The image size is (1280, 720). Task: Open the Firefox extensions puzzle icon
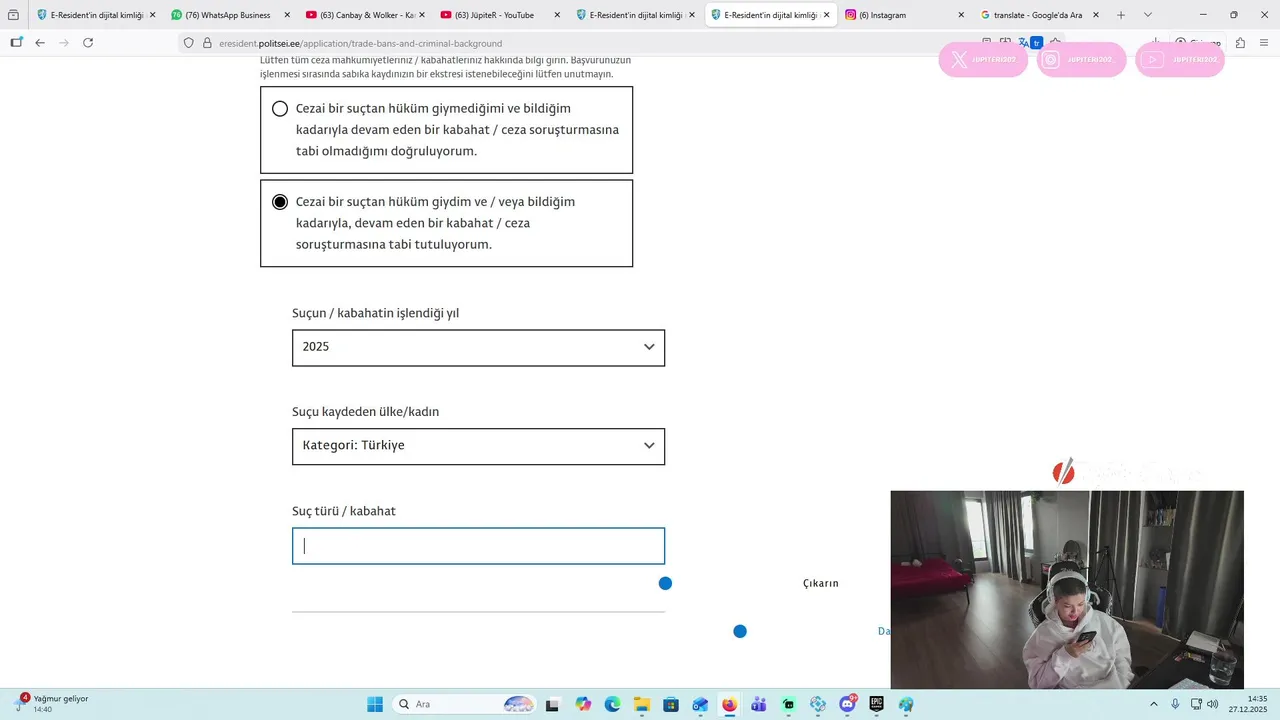pos(1240,43)
